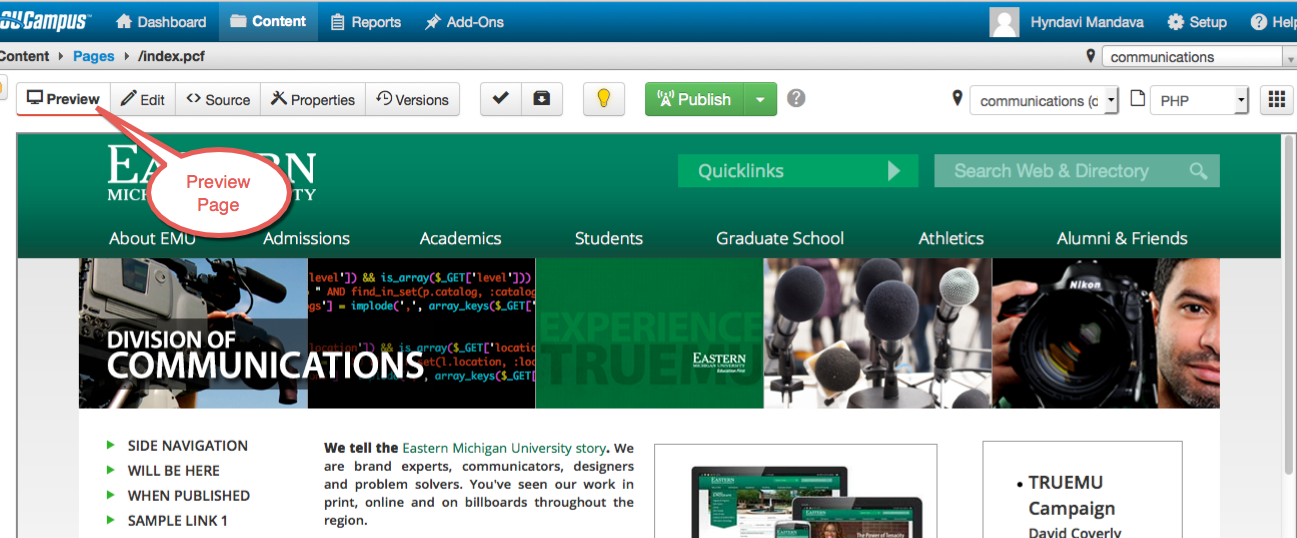The height and width of the screenshot is (538, 1297).
Task: Open the Properties tab
Action: click(x=313, y=99)
